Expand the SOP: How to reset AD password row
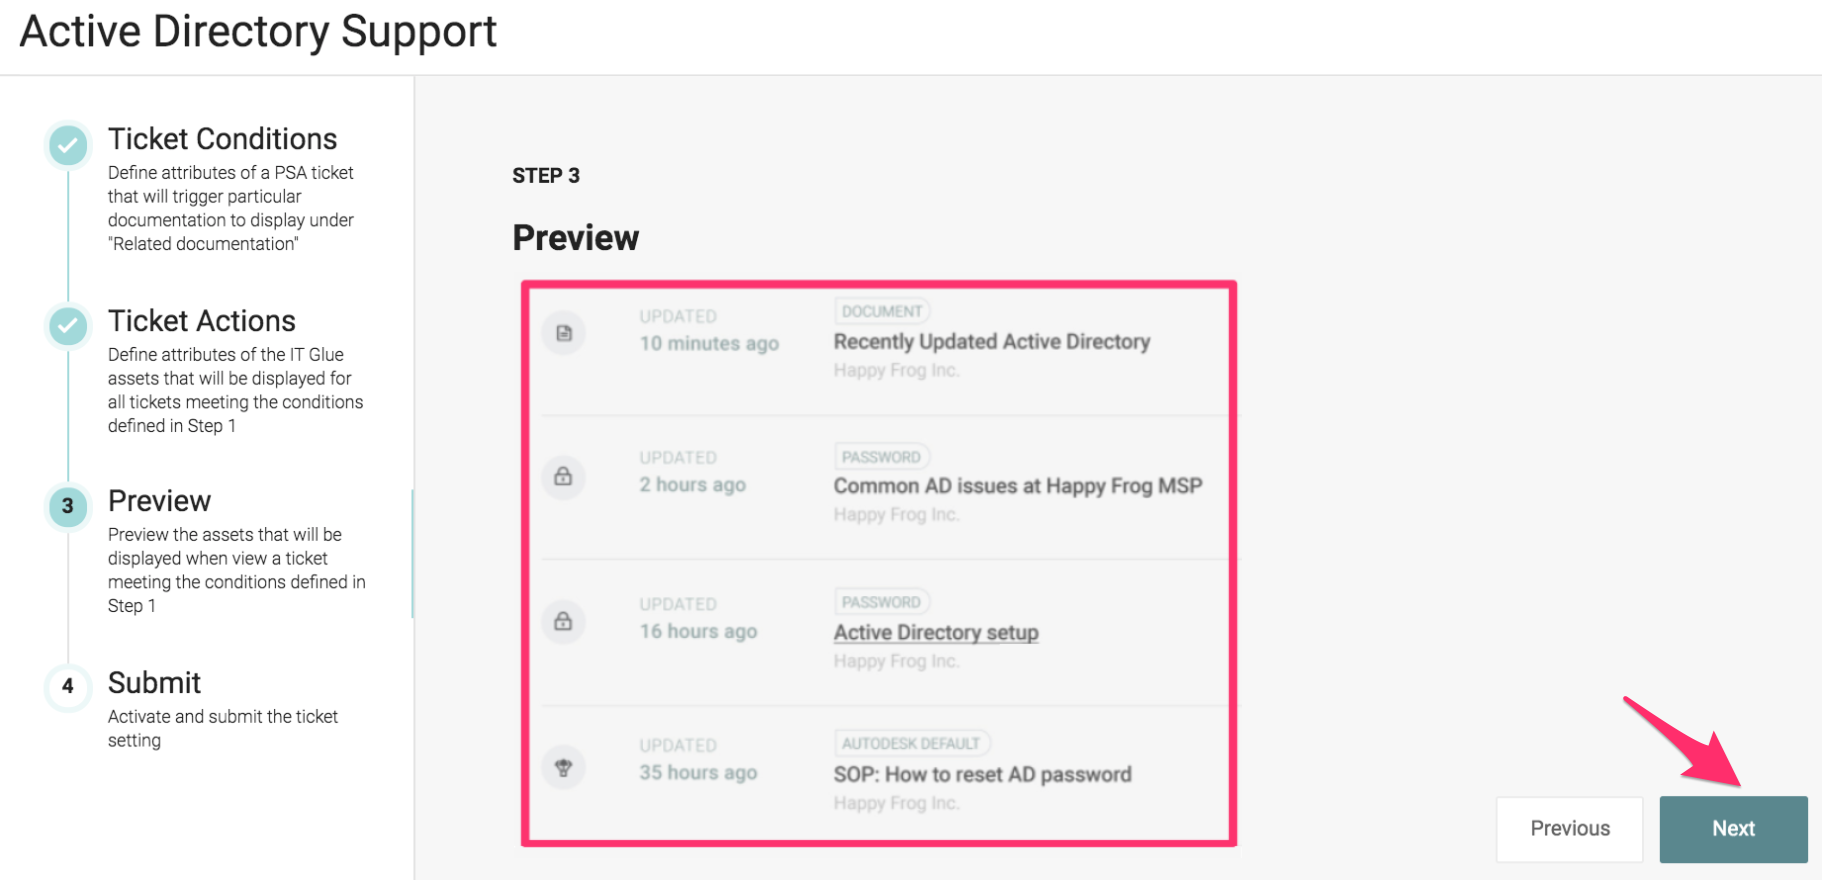Viewport: 1822px width, 880px height. (983, 774)
